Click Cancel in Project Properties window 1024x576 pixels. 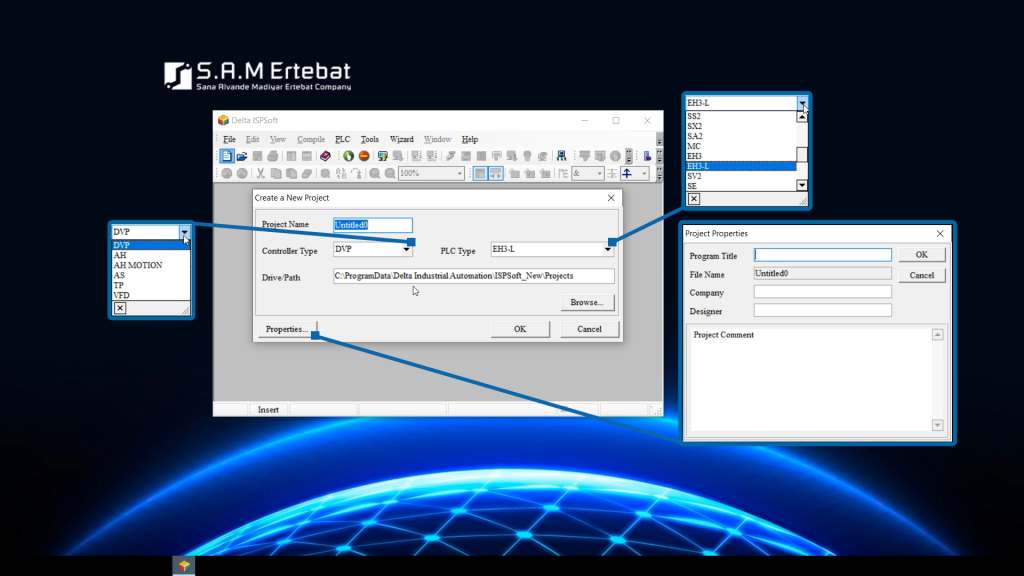point(921,276)
